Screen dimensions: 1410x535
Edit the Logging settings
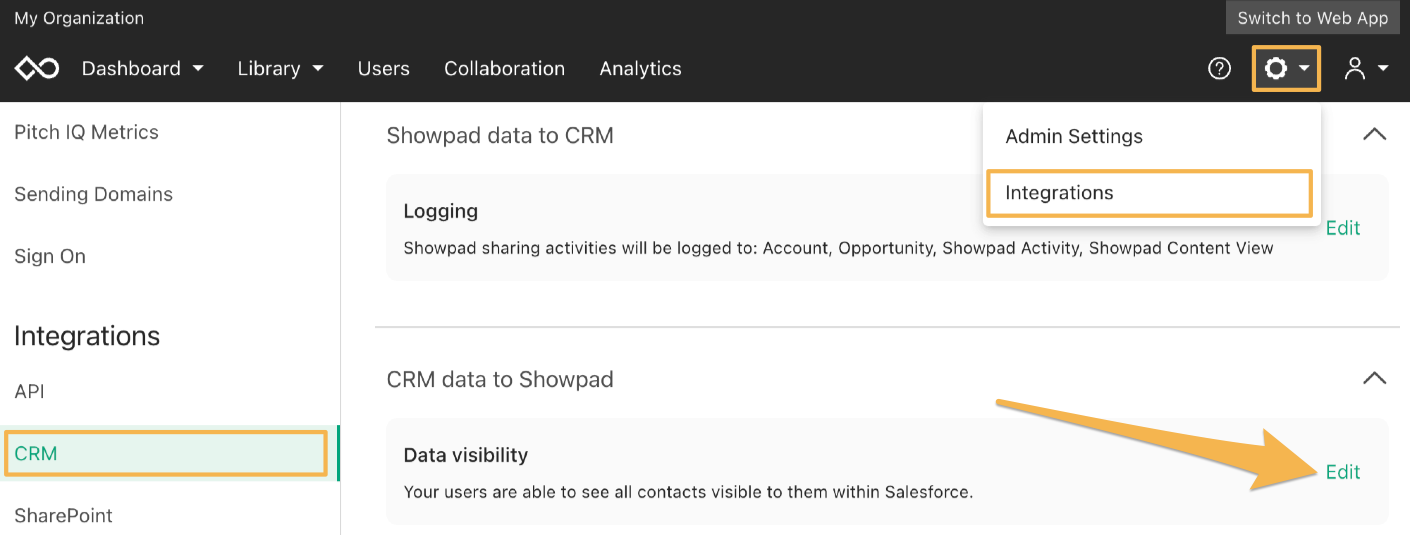(x=1342, y=228)
